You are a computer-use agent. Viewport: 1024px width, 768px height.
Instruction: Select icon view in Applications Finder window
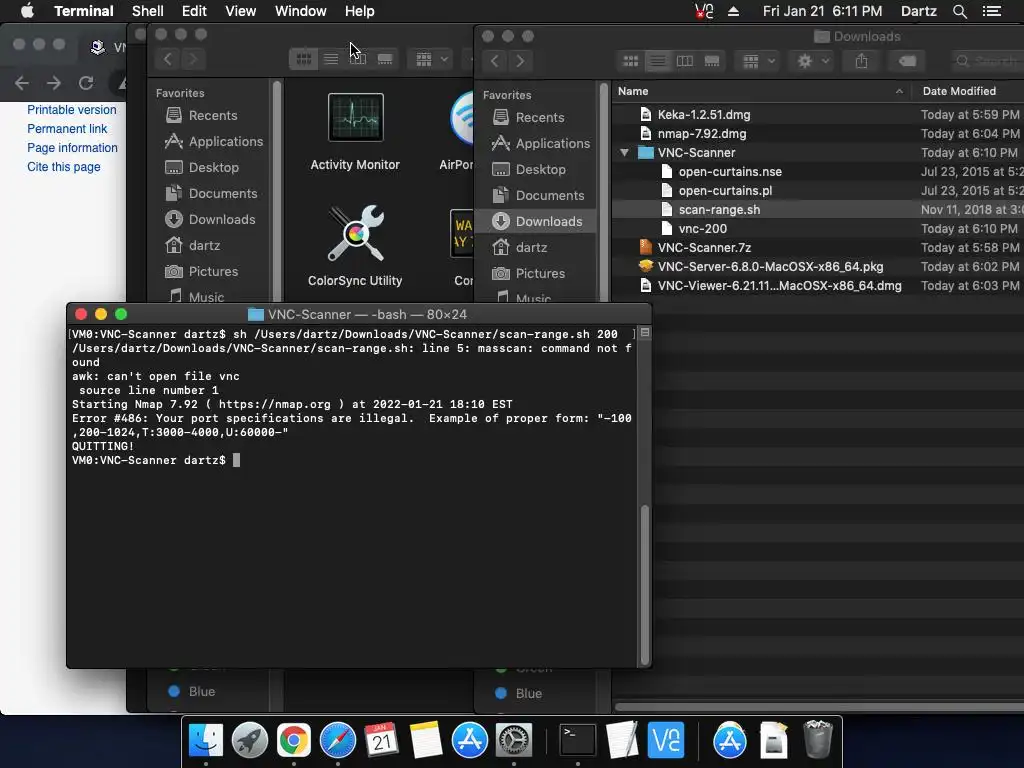coord(304,59)
